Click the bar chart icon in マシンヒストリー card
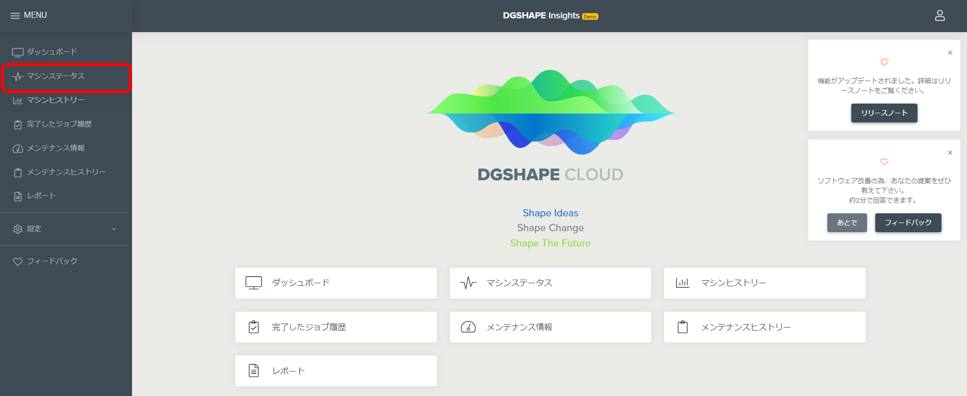The width and height of the screenshot is (967, 396). tap(682, 283)
